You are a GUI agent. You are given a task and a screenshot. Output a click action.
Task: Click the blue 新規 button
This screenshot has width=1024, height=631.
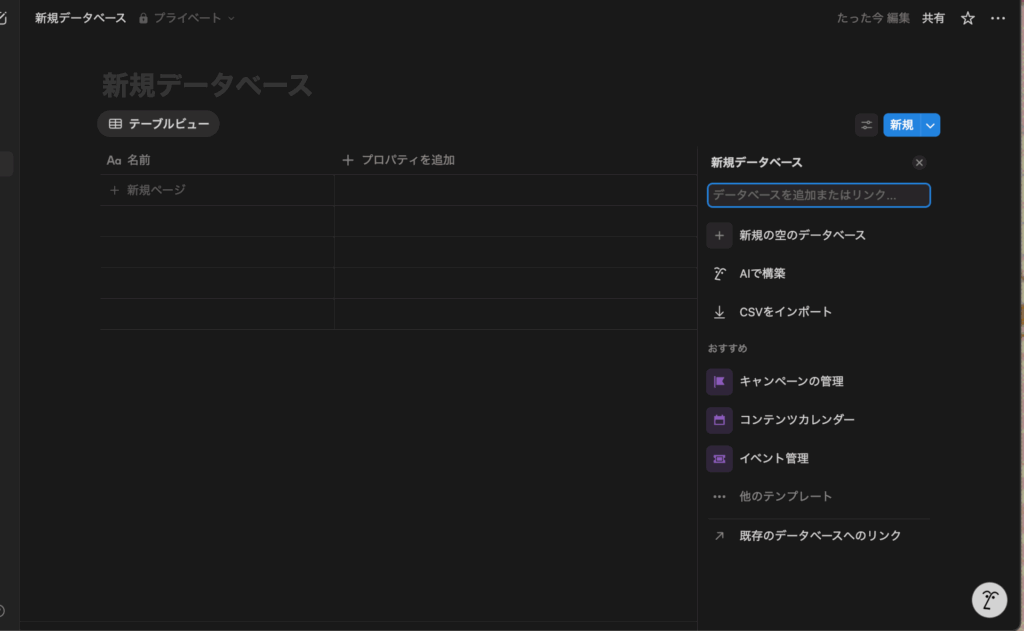tap(901, 125)
